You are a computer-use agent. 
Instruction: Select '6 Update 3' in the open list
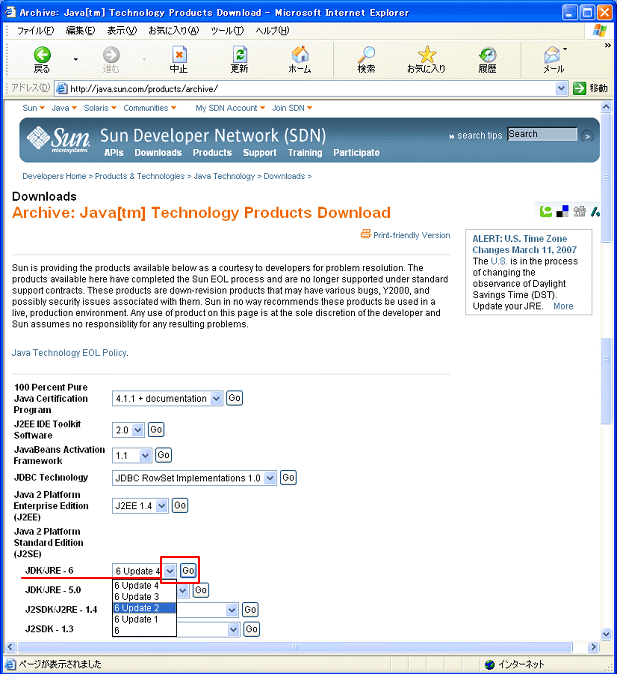[x=144, y=597]
